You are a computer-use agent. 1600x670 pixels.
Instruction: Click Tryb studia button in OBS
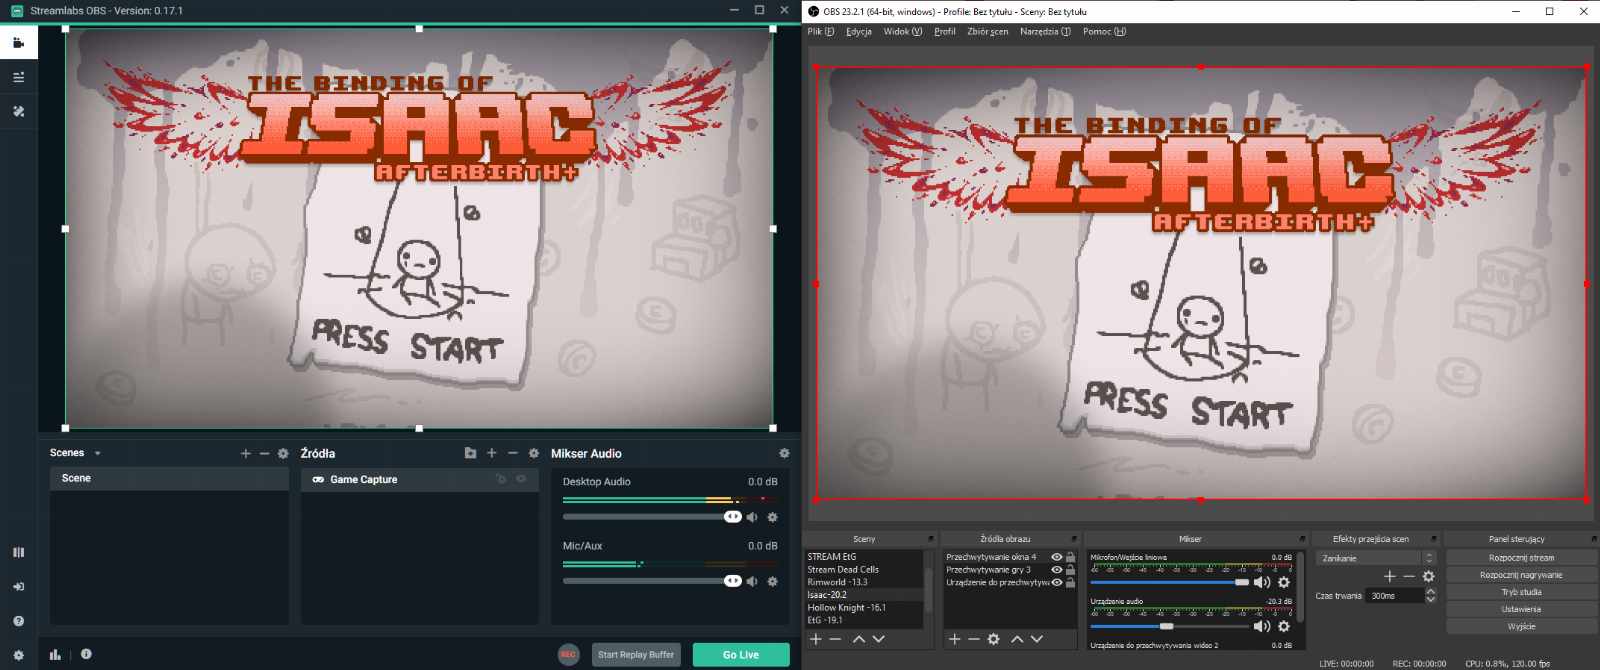pyautogui.click(x=1521, y=592)
